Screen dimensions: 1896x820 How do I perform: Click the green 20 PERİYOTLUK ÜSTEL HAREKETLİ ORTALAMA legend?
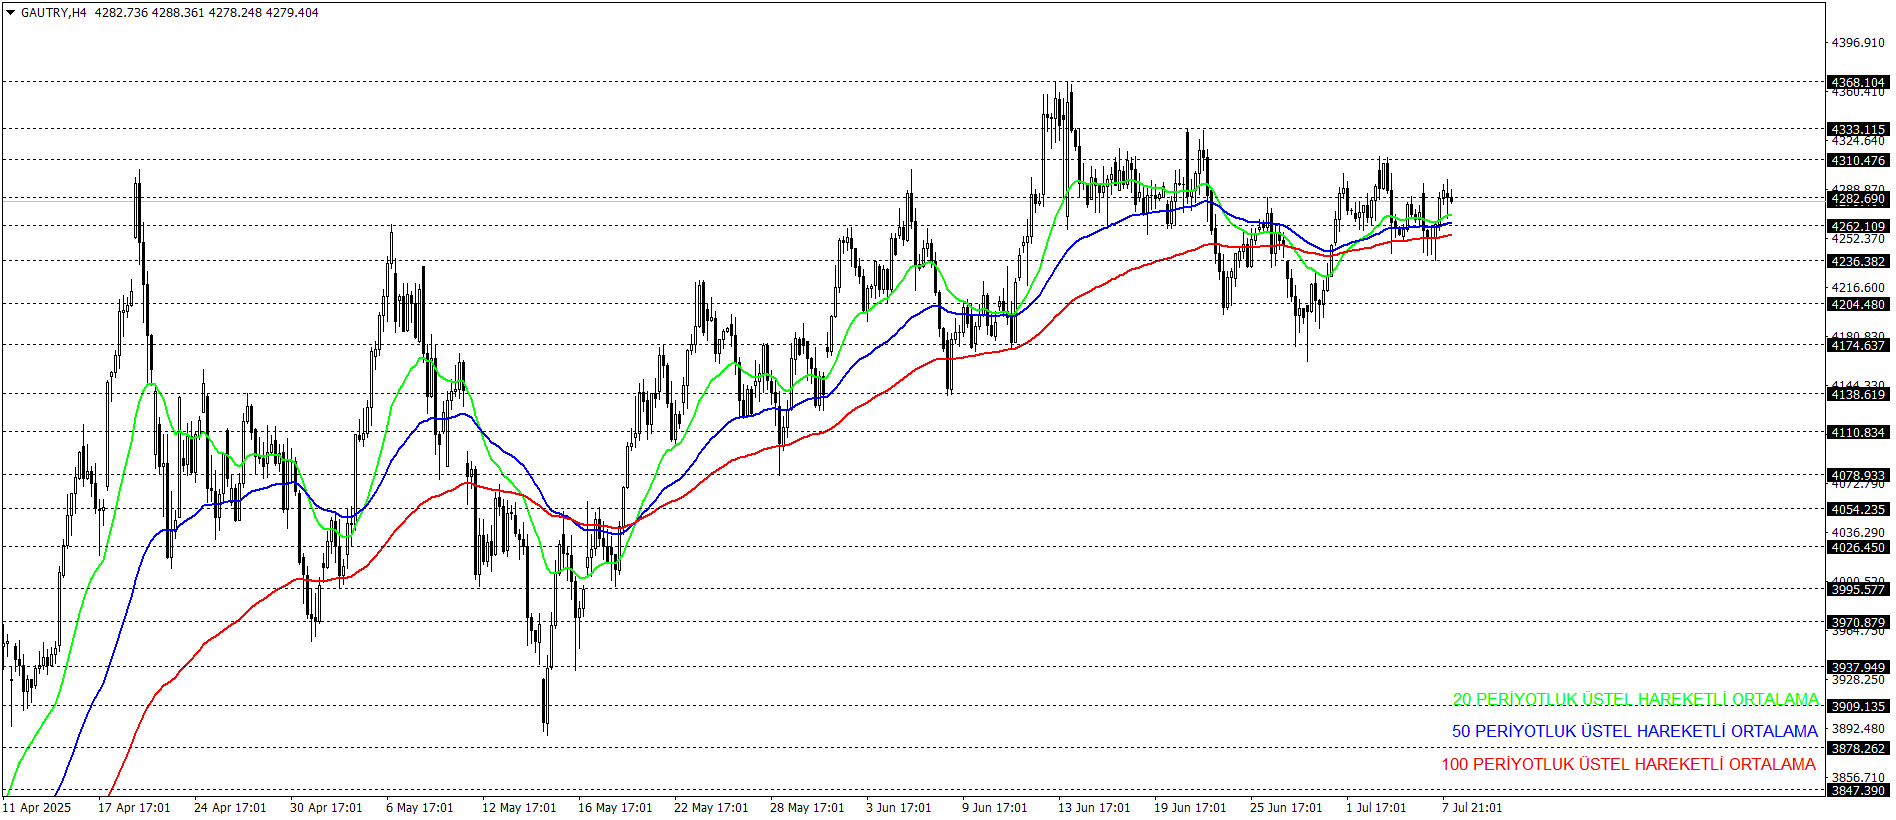[1635, 699]
